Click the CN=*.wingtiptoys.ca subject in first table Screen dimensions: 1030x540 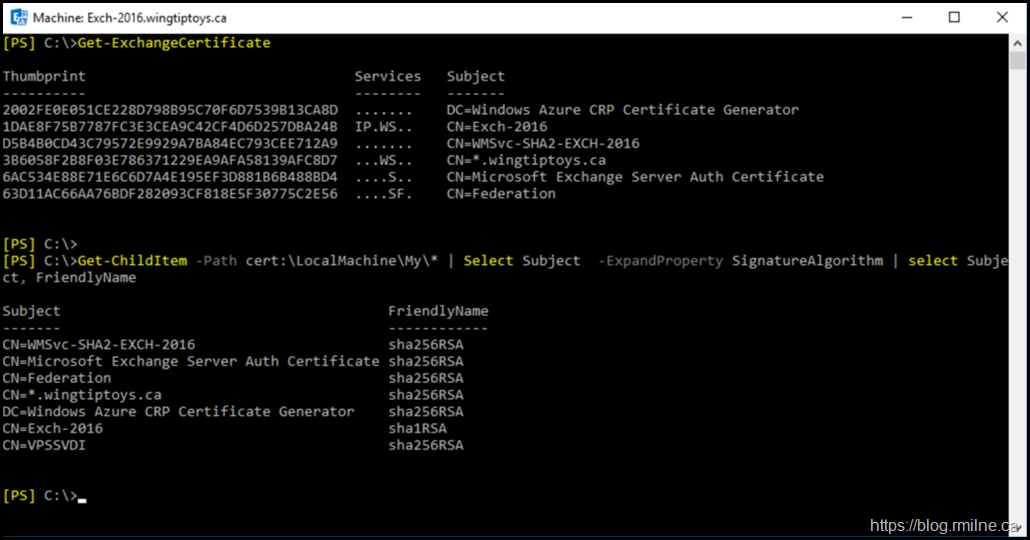coord(526,160)
